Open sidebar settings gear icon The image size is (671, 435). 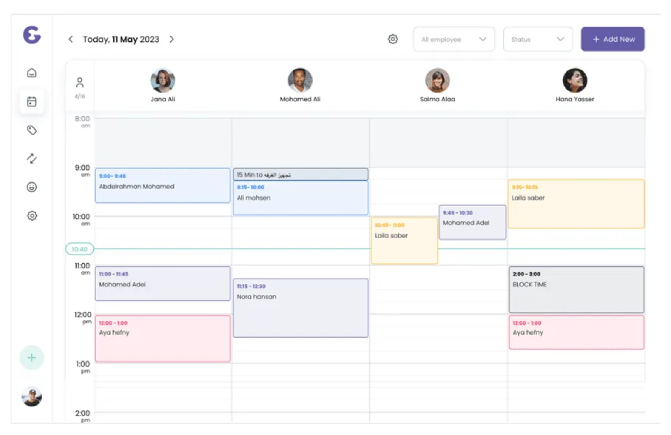tap(32, 215)
